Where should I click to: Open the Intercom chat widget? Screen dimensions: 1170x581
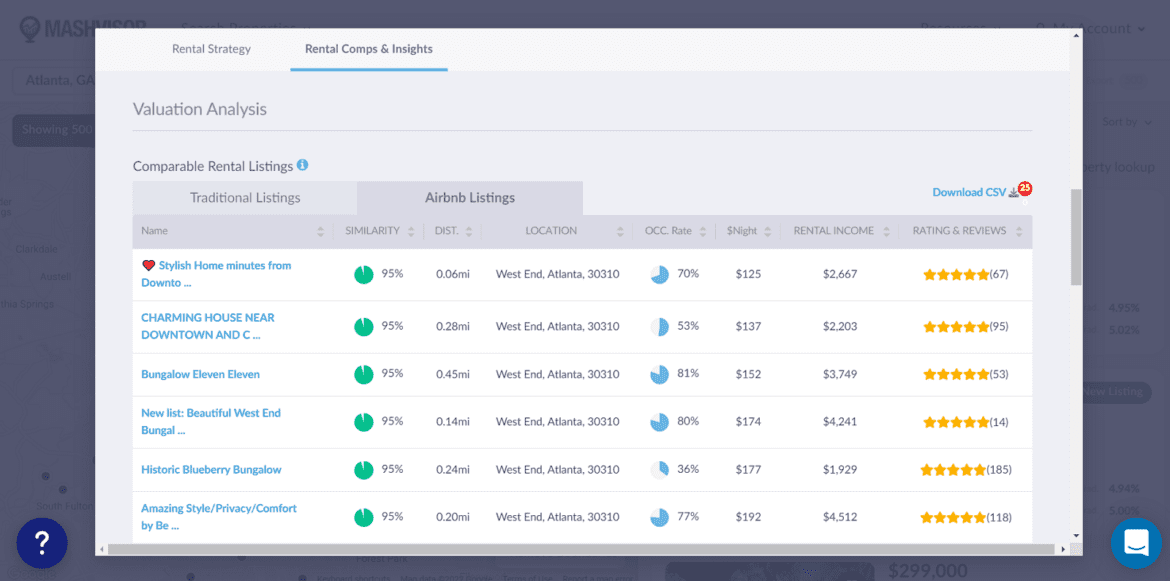[1136, 543]
